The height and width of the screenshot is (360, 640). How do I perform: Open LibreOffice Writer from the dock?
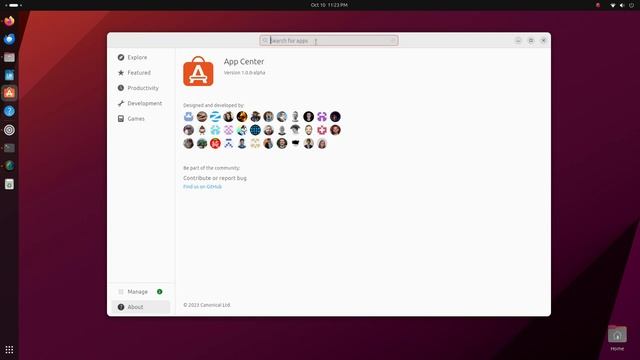click(9, 75)
